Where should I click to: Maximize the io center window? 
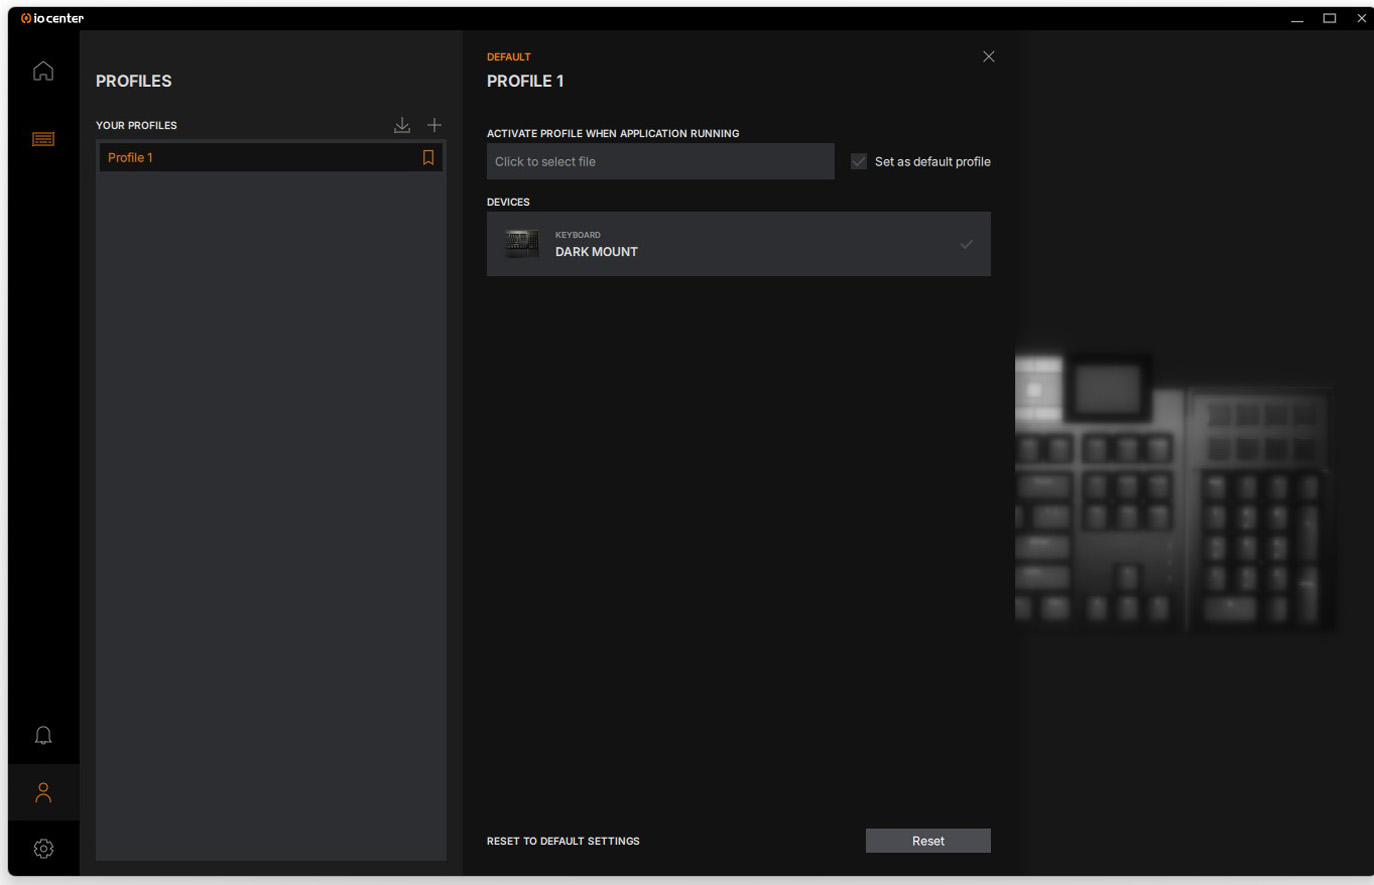coord(1329,18)
